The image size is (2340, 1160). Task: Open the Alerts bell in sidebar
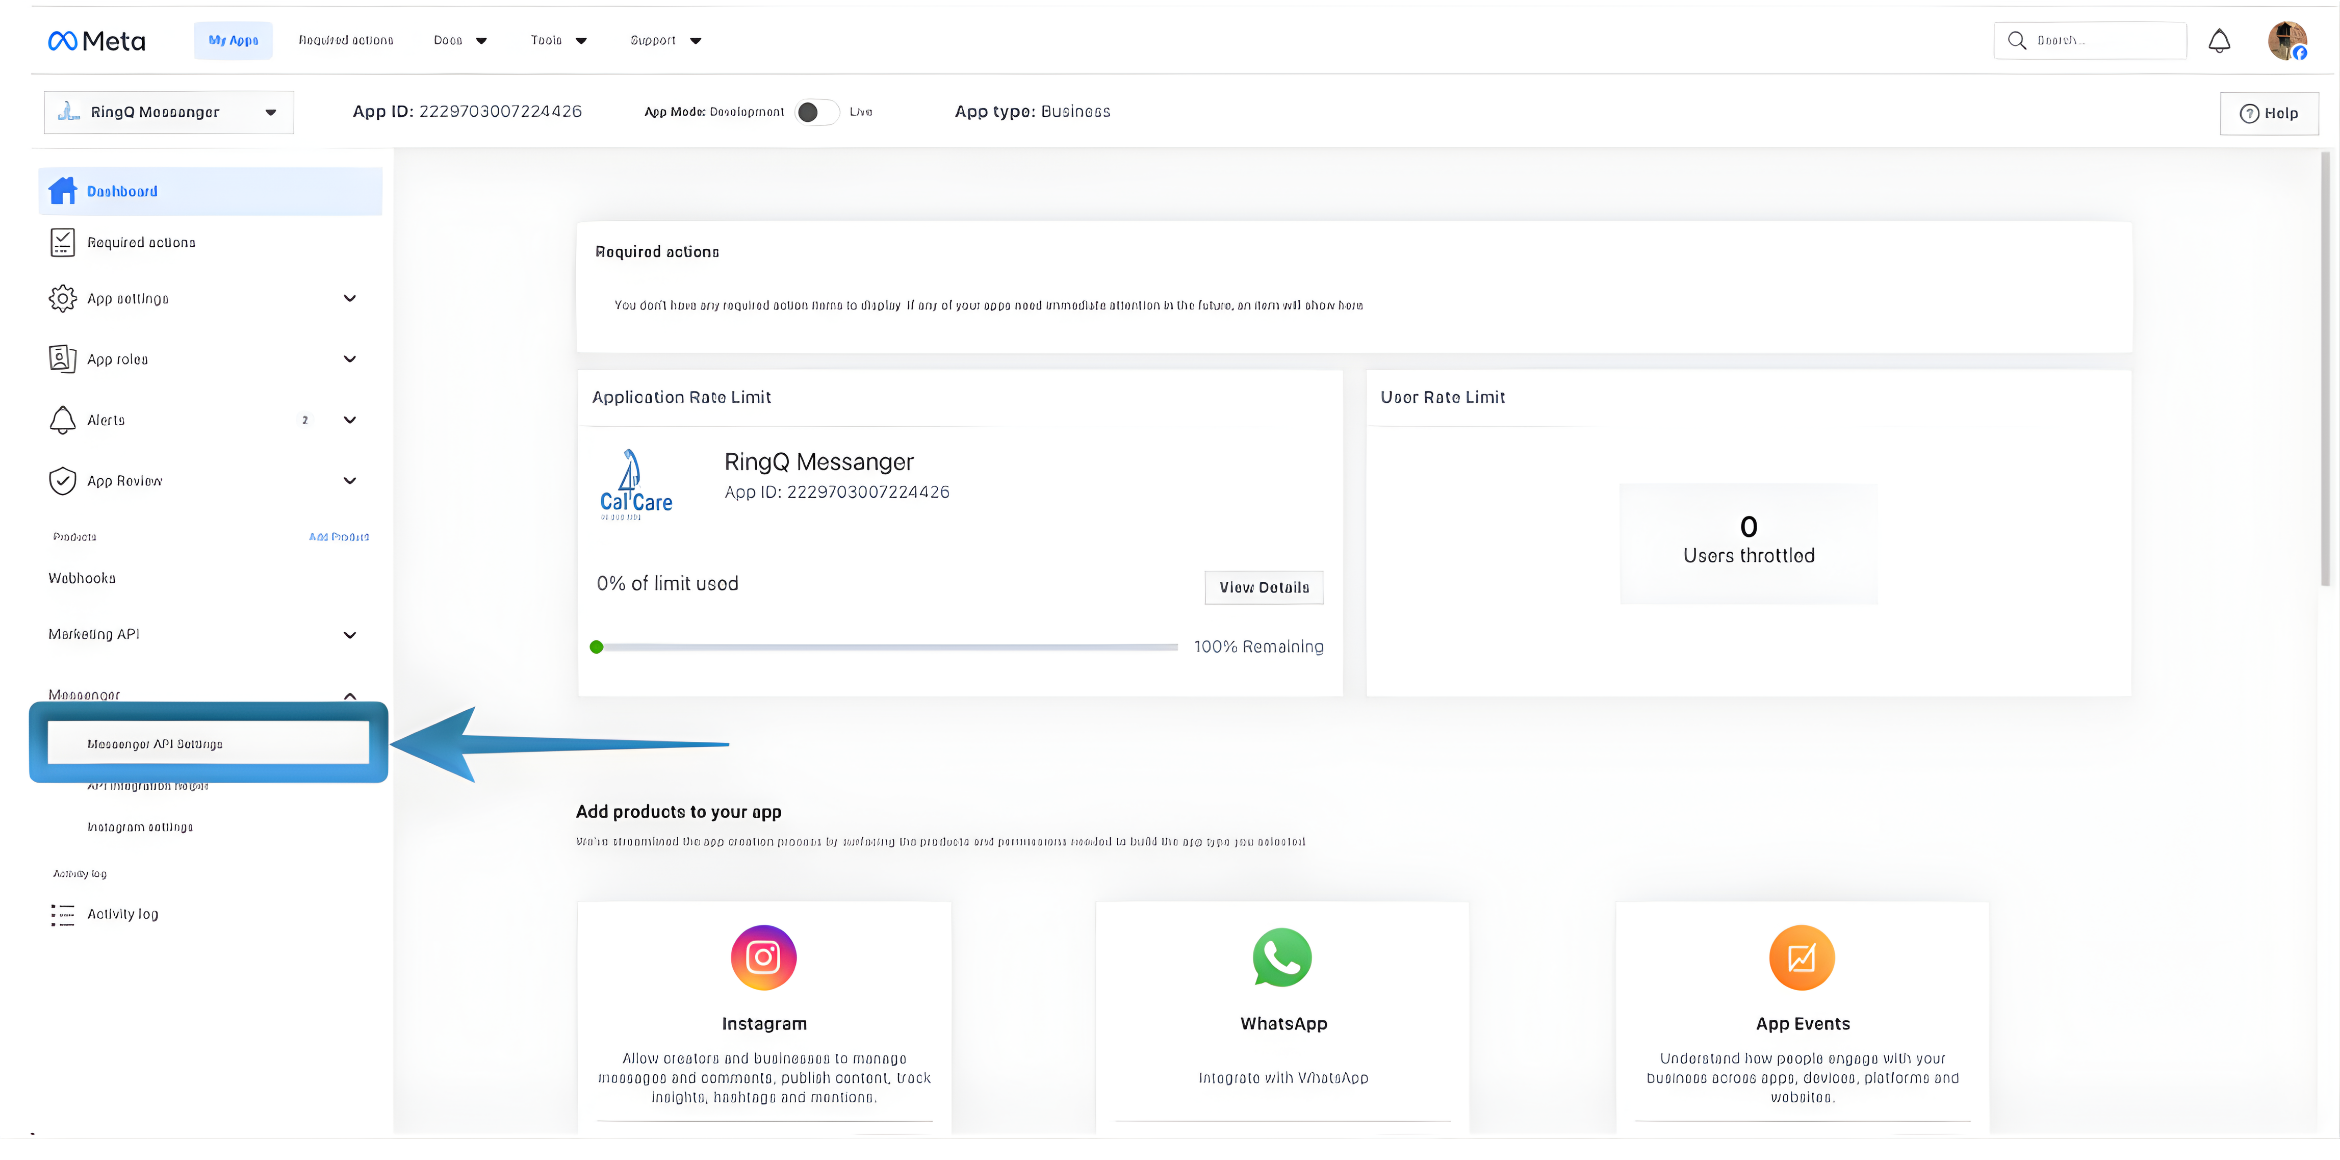[x=63, y=420]
